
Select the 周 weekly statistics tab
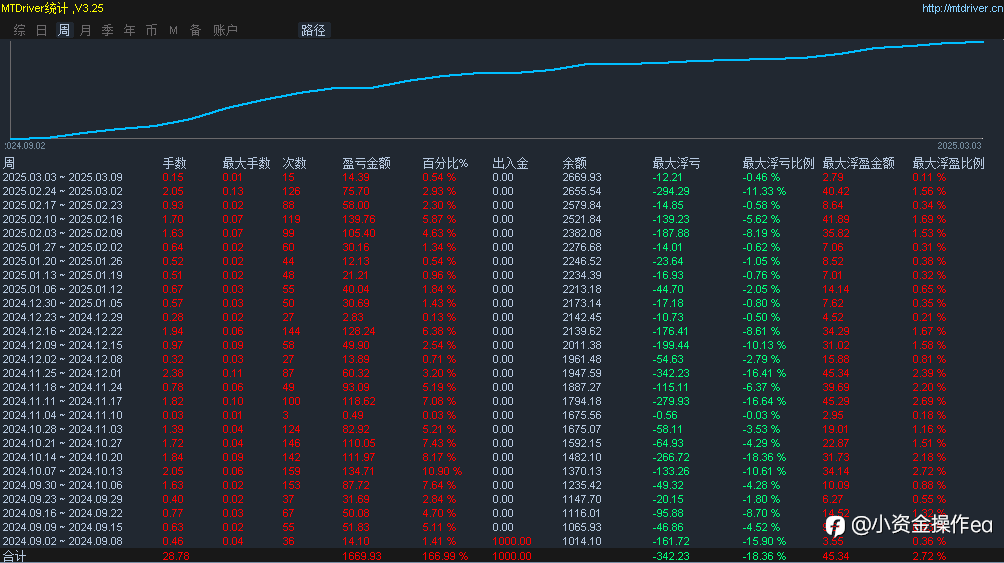point(64,30)
